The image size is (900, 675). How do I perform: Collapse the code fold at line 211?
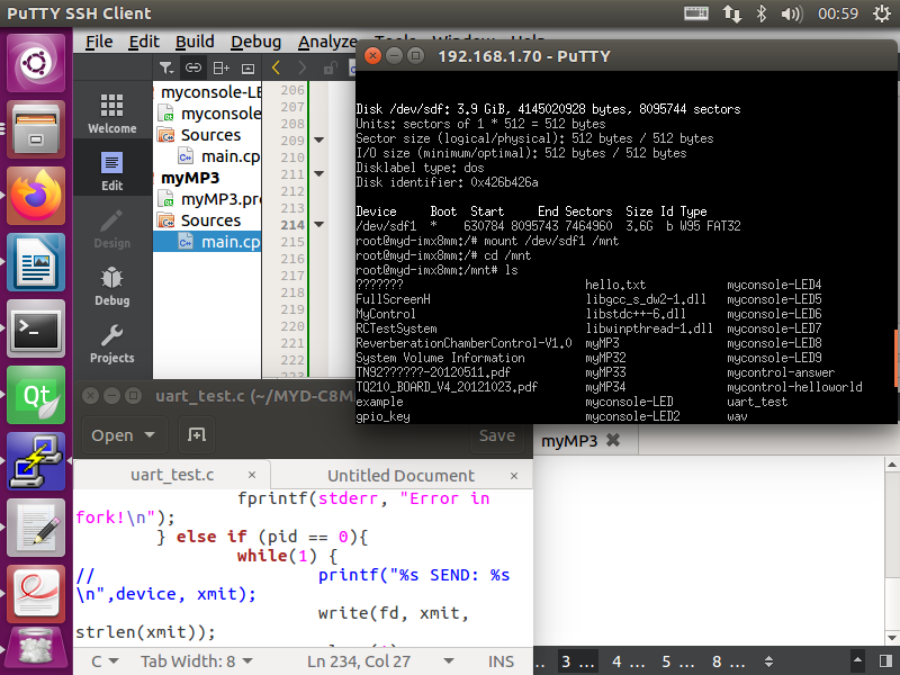tap(319, 174)
